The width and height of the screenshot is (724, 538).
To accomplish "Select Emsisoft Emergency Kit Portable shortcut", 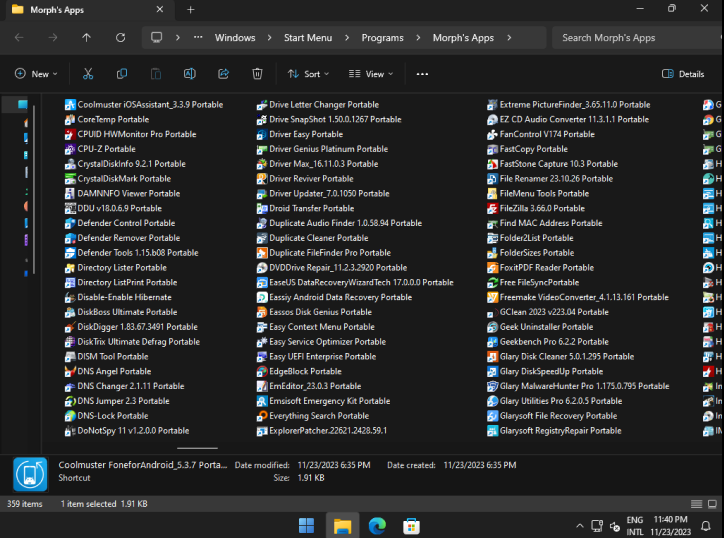I will 323,401.
